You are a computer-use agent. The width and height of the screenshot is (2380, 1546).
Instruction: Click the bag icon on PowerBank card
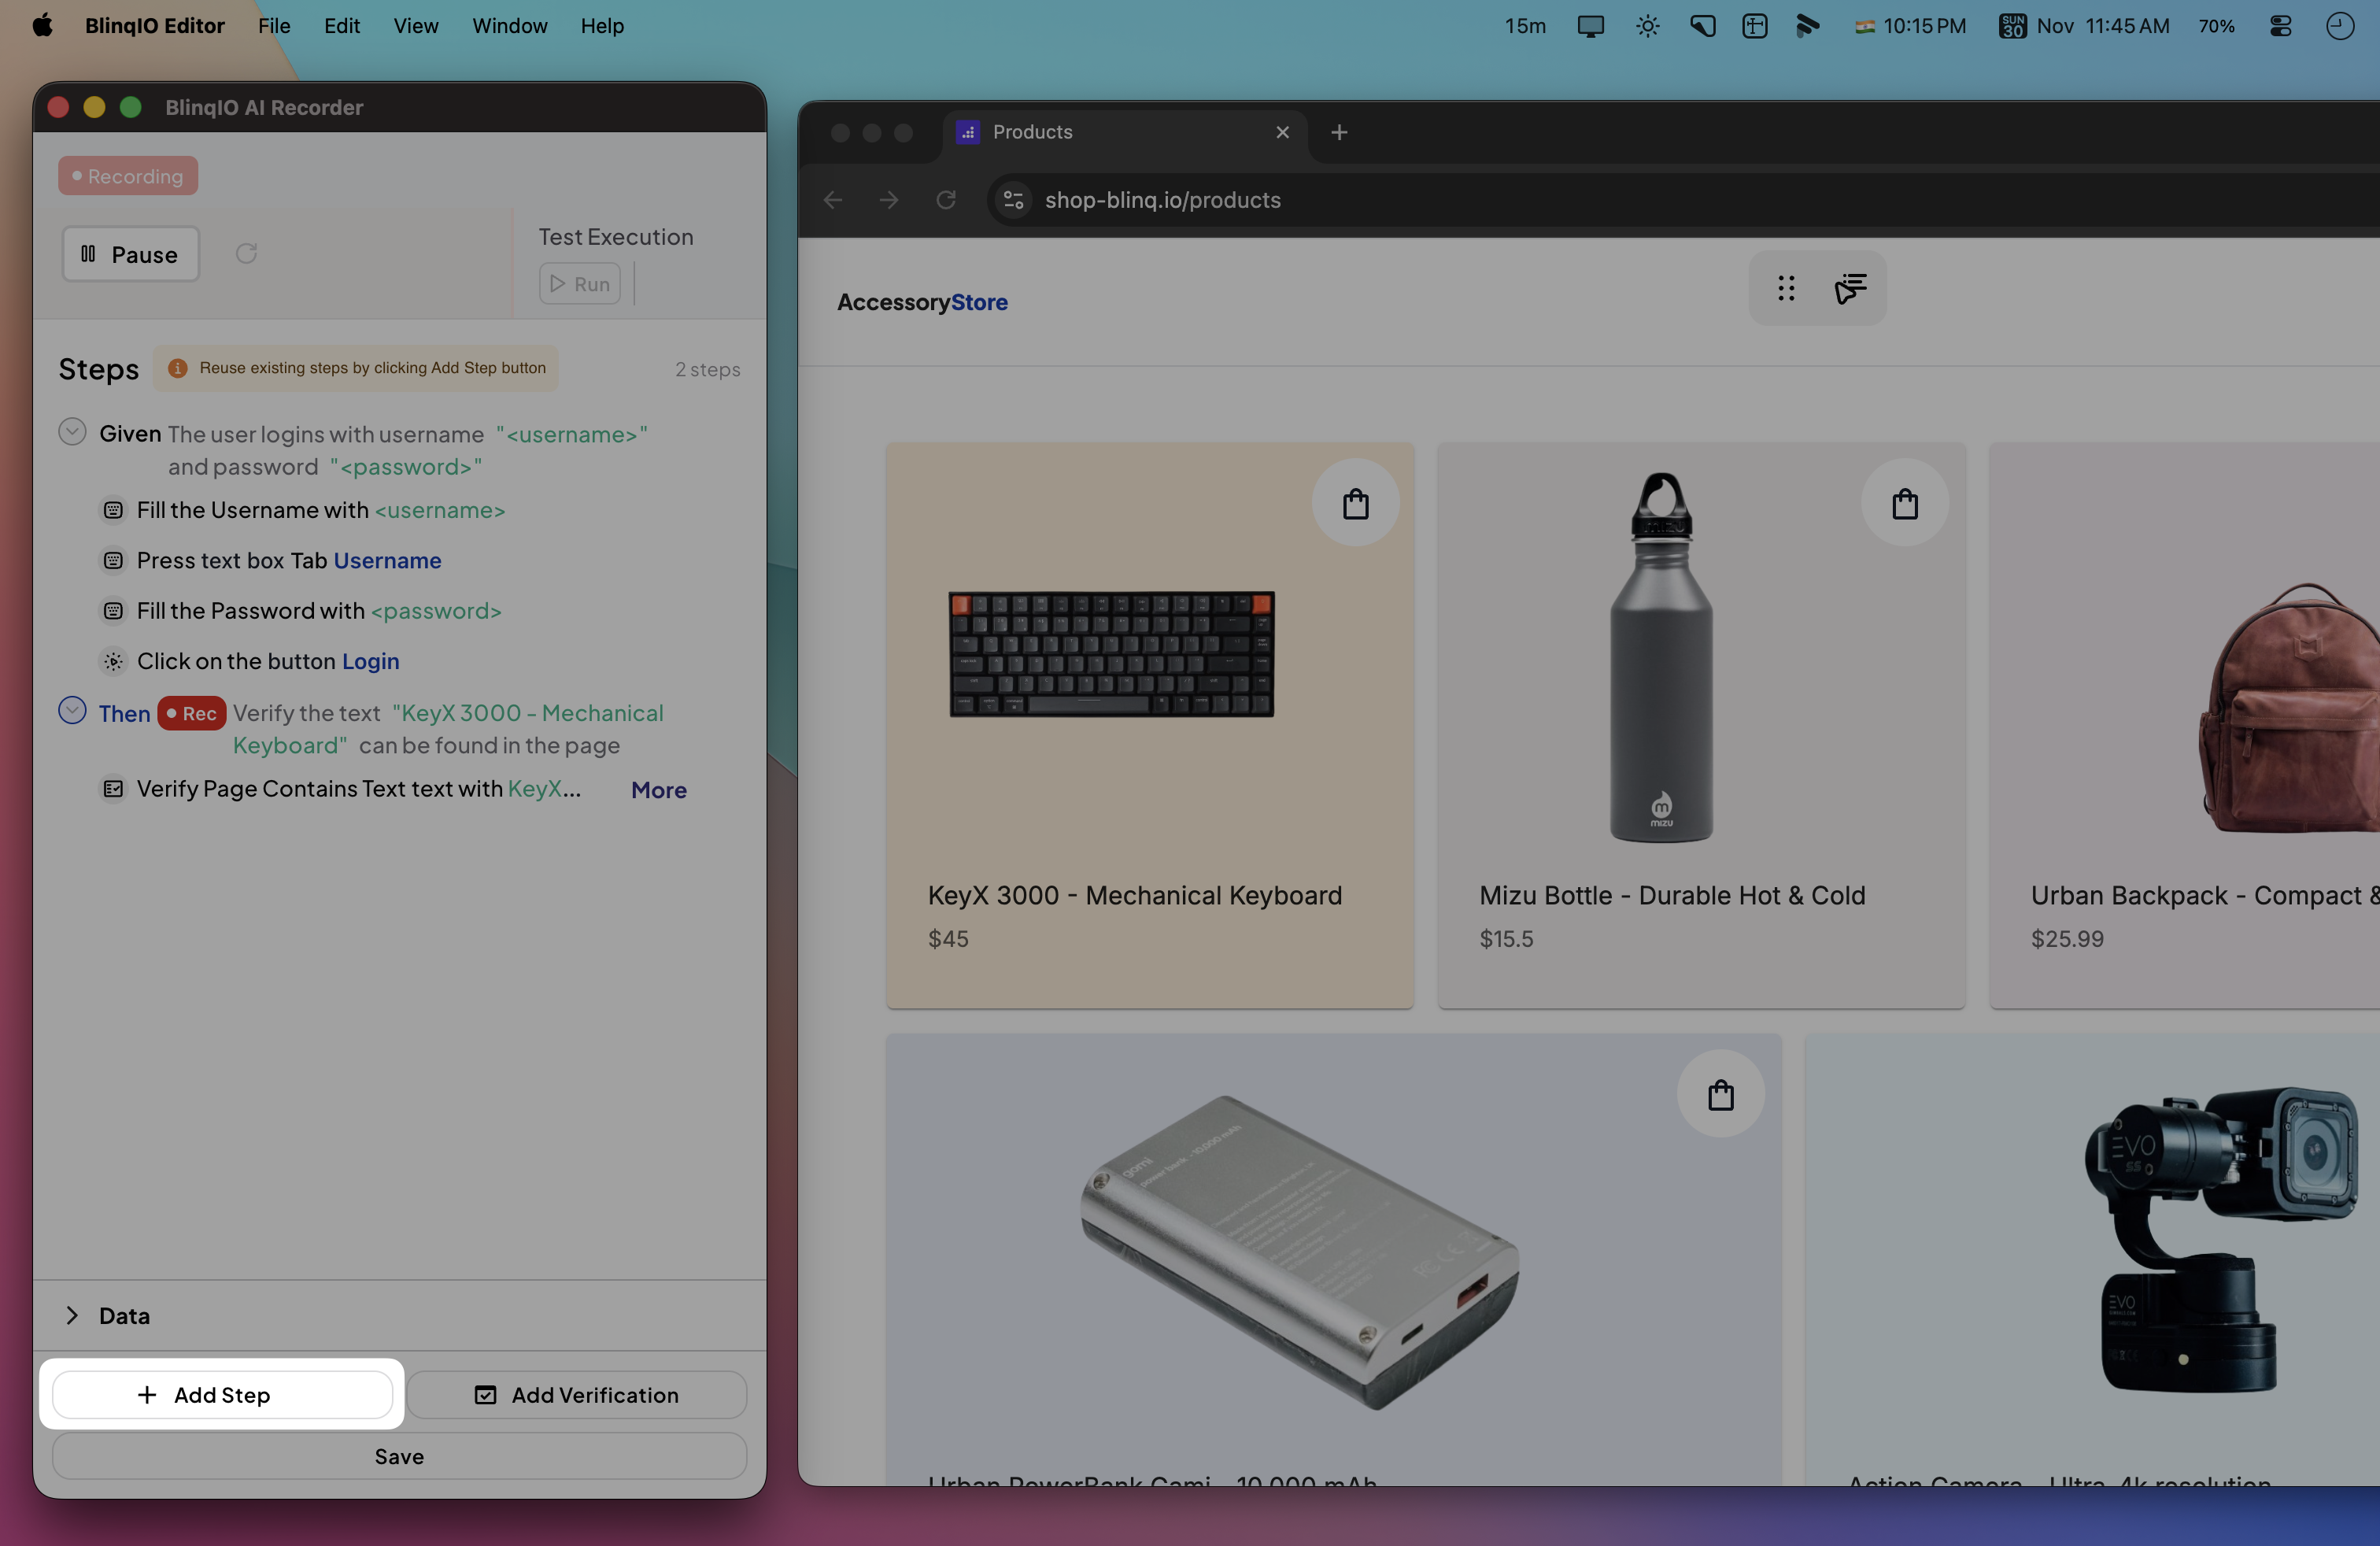point(1720,1094)
